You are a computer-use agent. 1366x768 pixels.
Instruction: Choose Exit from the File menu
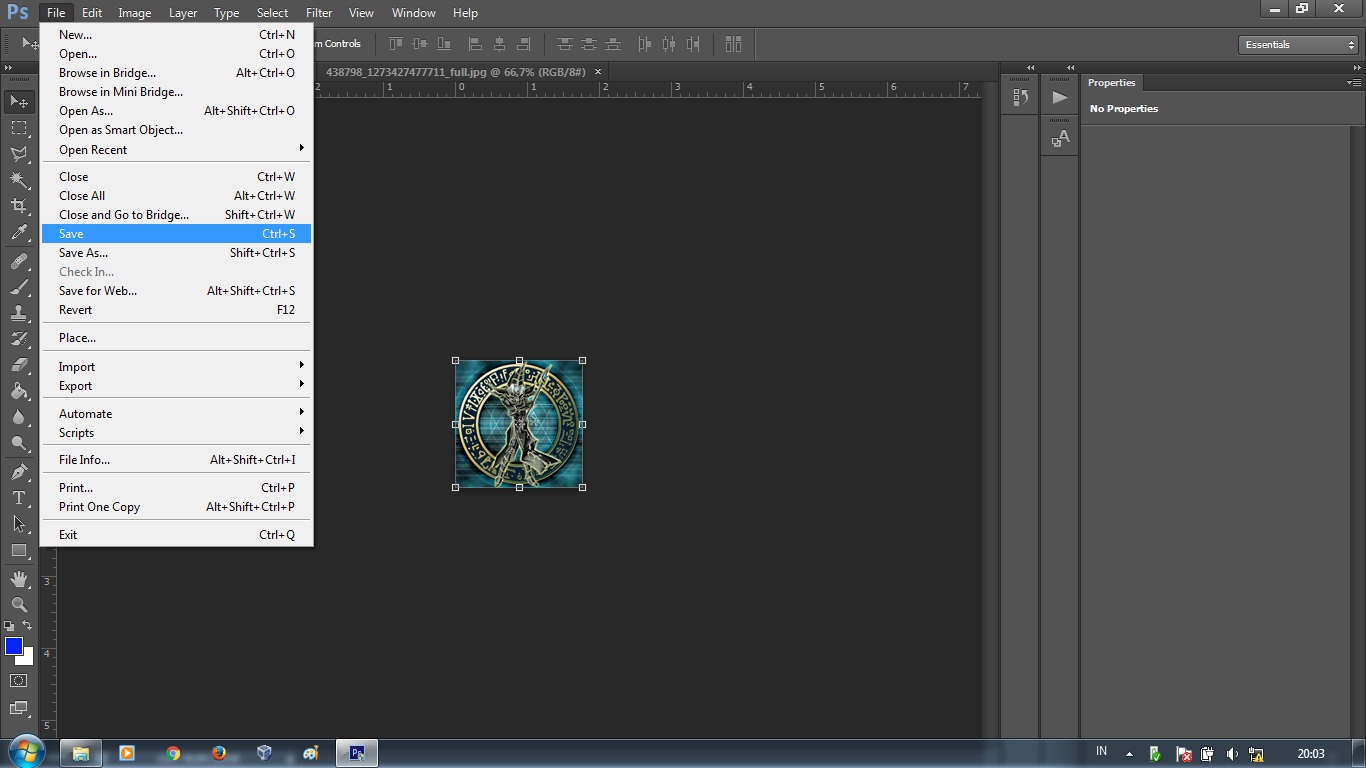[176, 534]
